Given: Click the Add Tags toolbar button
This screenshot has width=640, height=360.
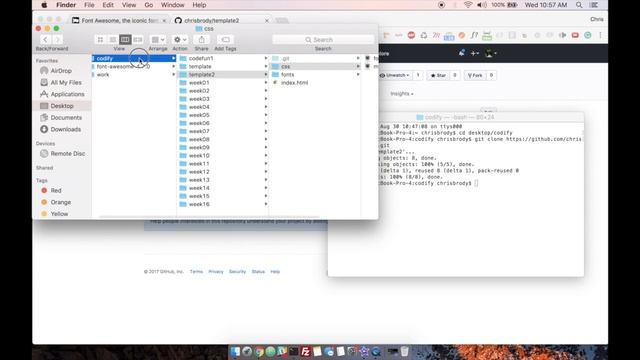Looking at the screenshot, I should pyautogui.click(x=225, y=40).
